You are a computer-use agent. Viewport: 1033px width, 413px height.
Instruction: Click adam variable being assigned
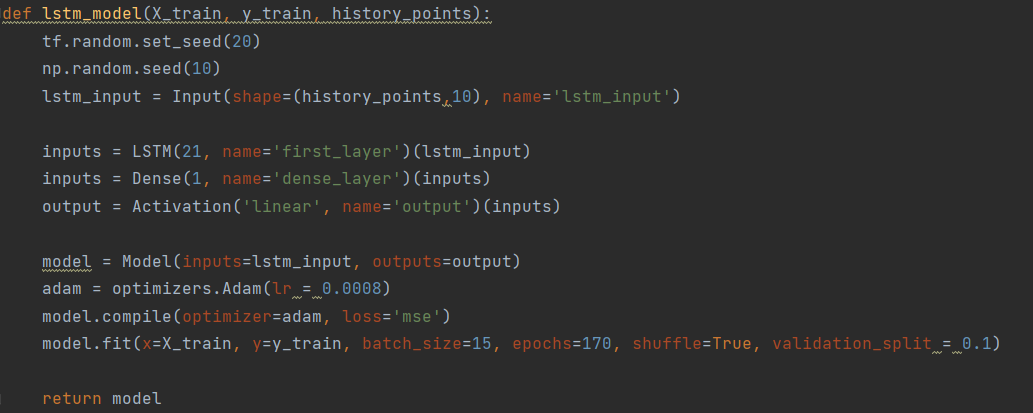(62, 289)
